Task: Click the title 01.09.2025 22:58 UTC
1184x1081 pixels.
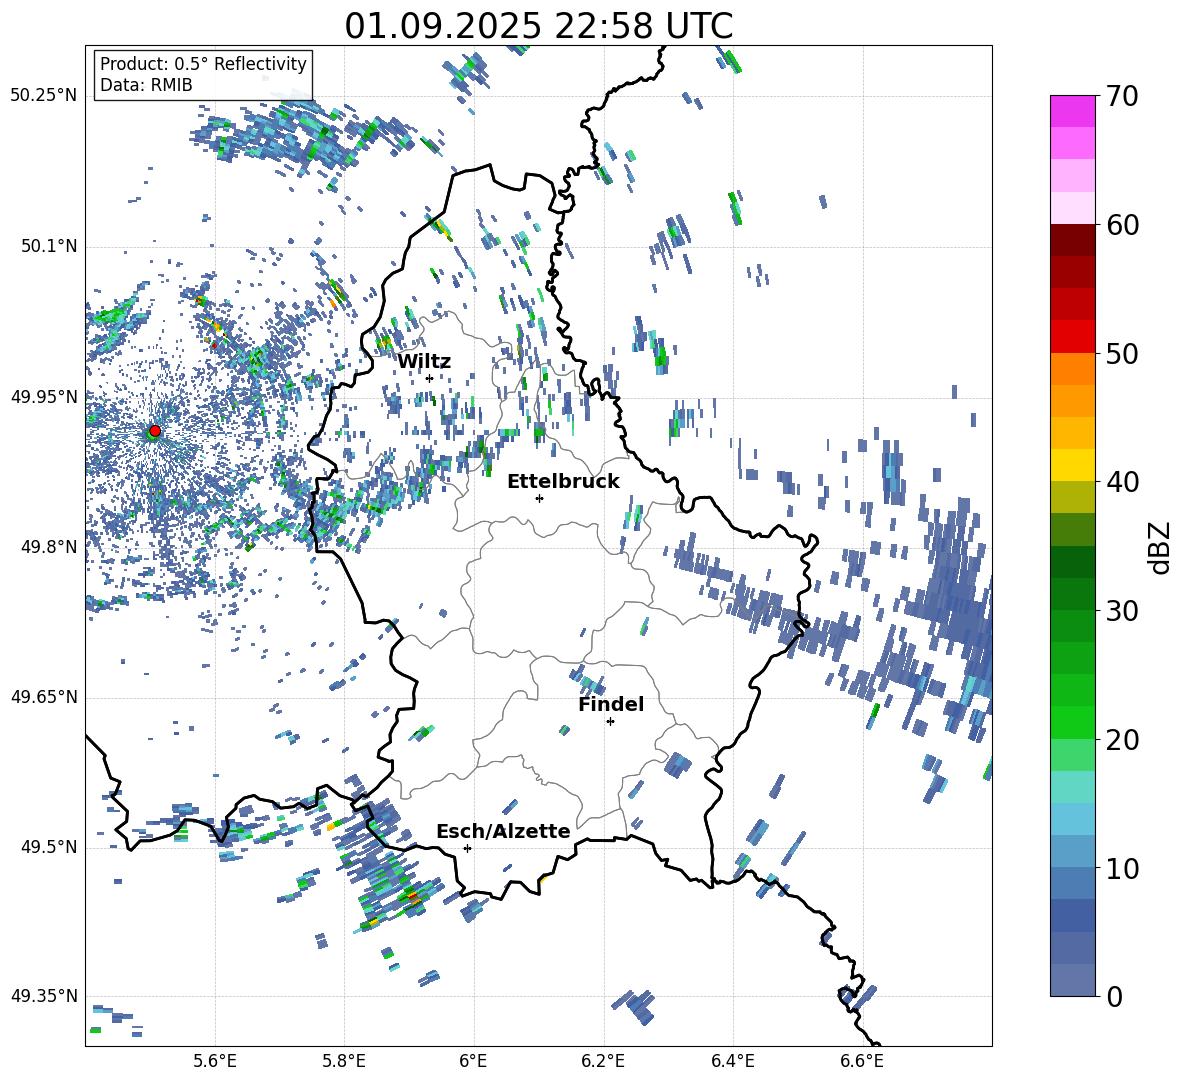Action: [x=538, y=26]
